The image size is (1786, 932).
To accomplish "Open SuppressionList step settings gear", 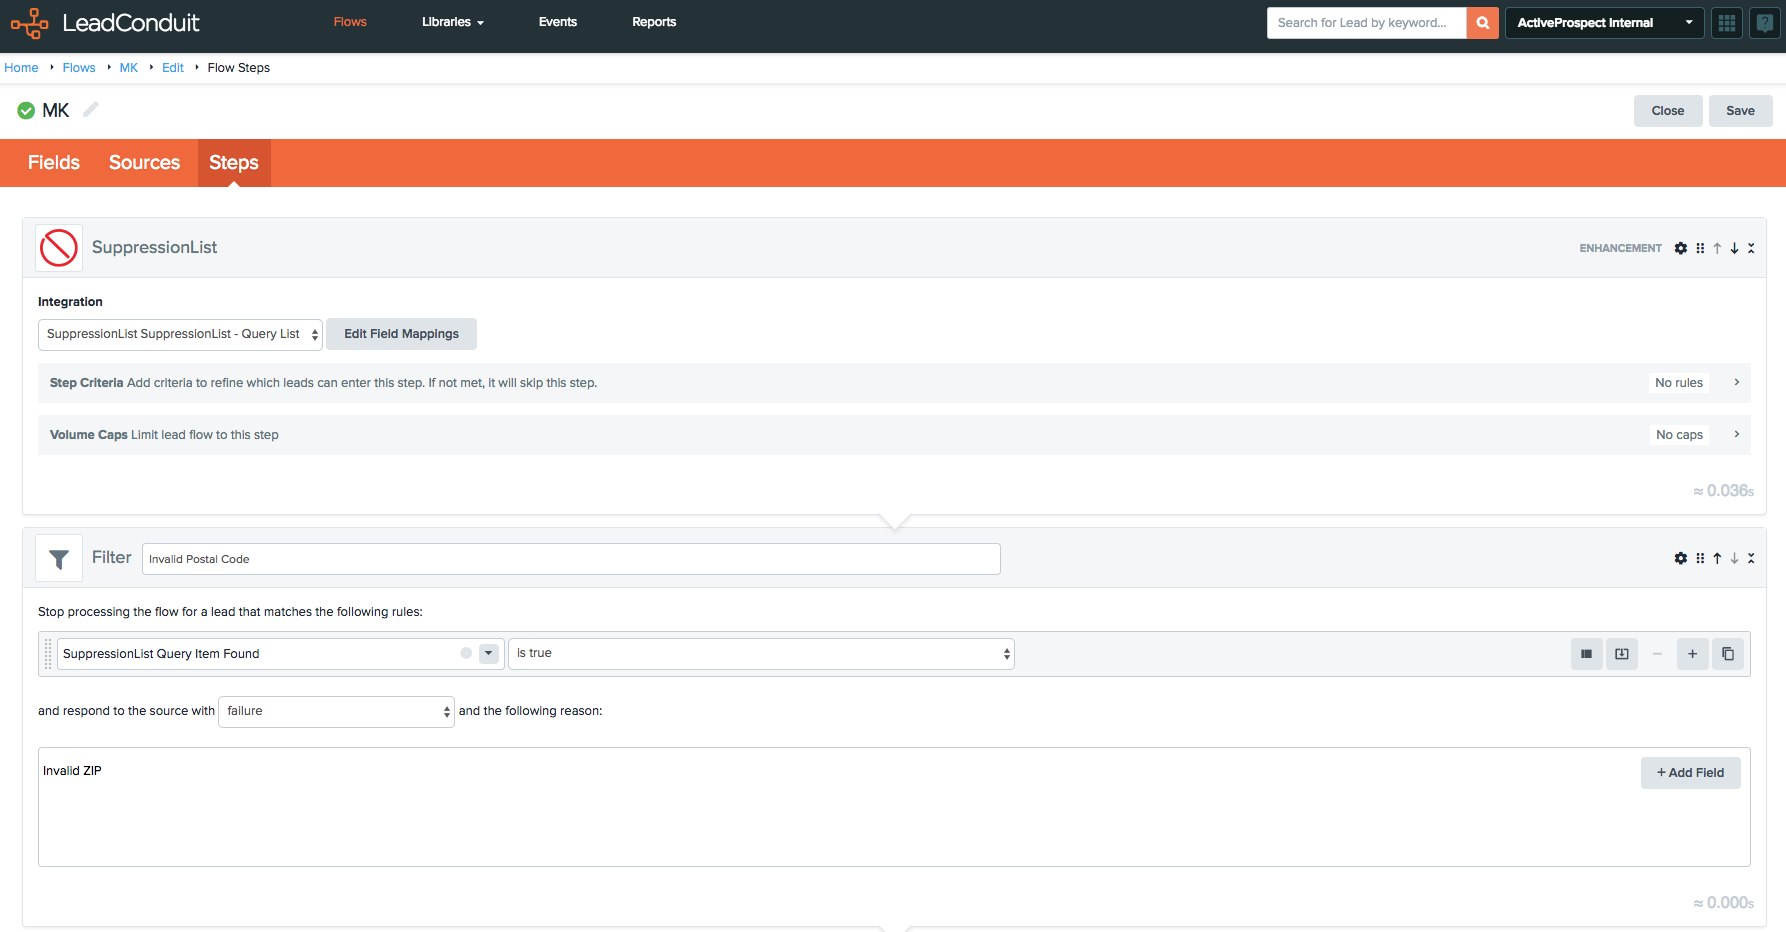I will coord(1681,248).
